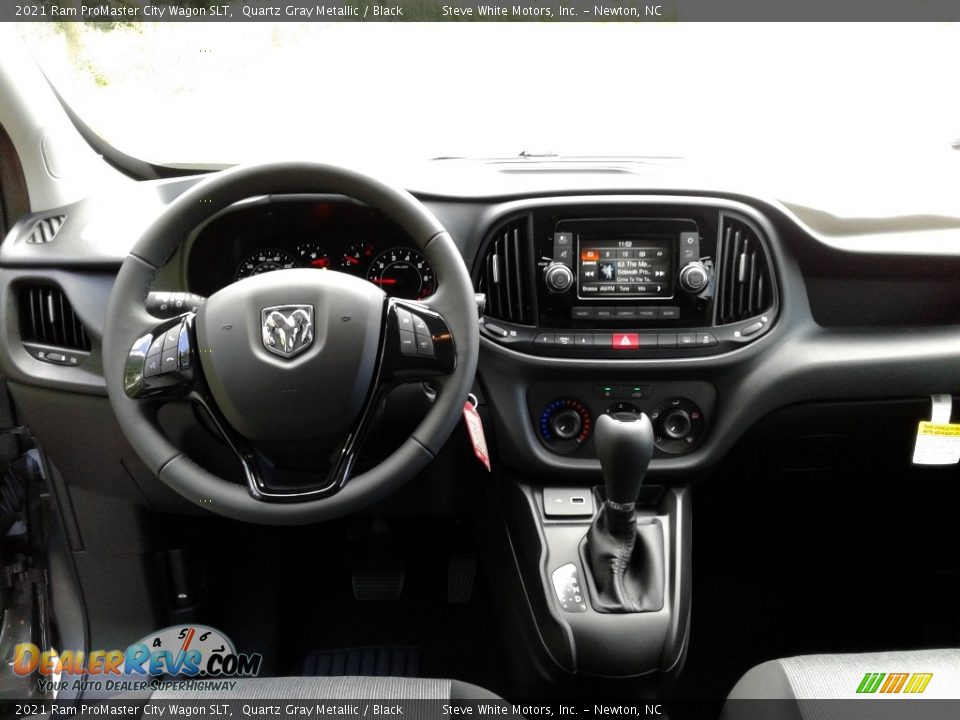Toggle the A/C button with green indicator
Image resolution: width=960 pixels, height=720 pixels.
point(608,392)
